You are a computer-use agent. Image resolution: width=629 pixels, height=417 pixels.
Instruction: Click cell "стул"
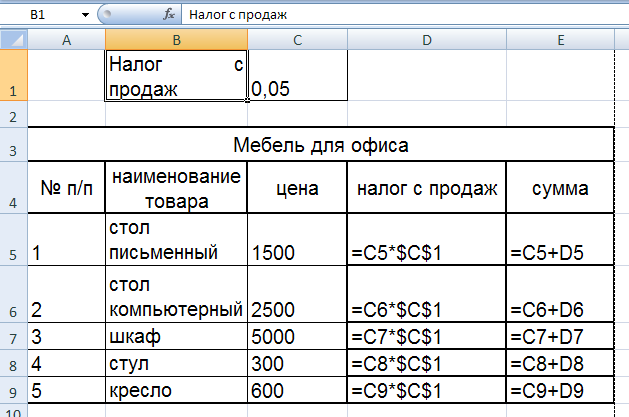click(x=177, y=363)
